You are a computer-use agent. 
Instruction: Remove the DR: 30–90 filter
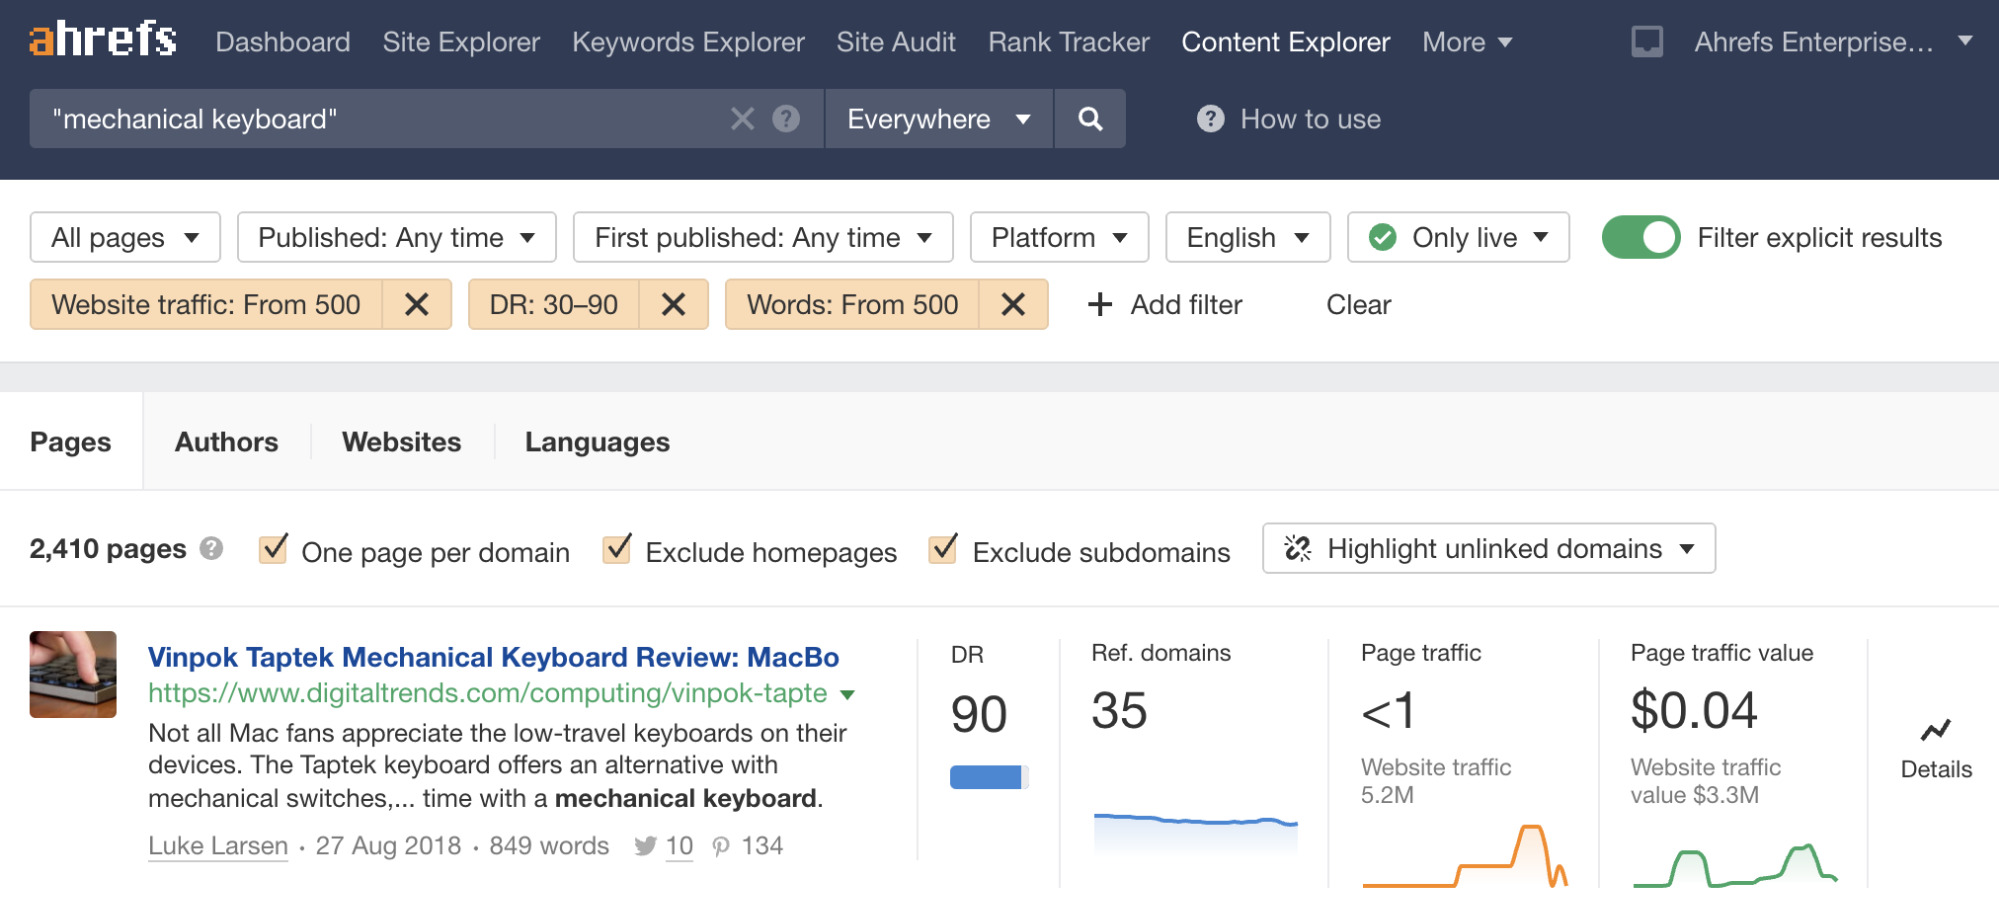pos(673,305)
